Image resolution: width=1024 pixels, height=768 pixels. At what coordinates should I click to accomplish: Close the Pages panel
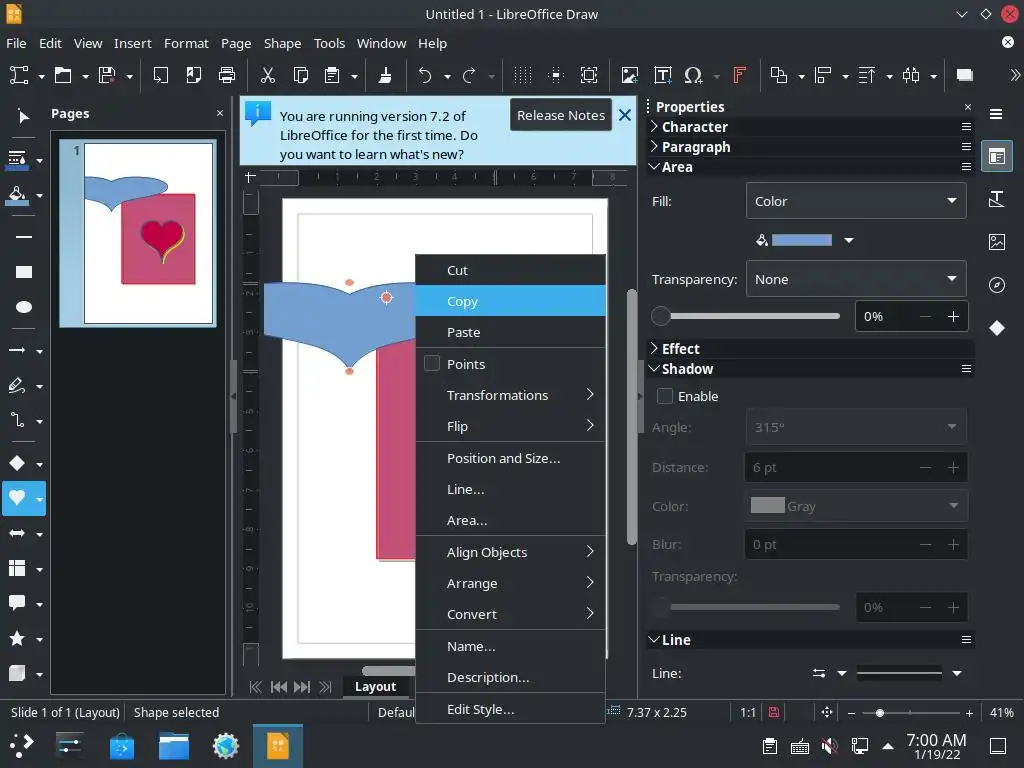tap(220, 113)
